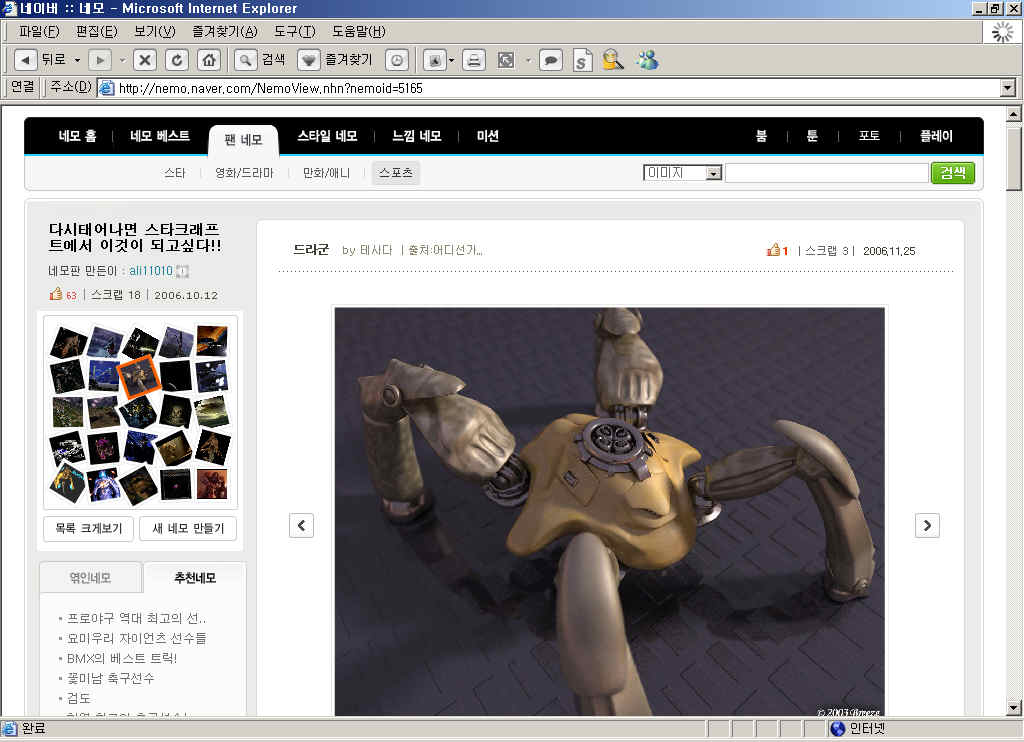
Task: Click the Print toolbar icon
Action: (474, 60)
